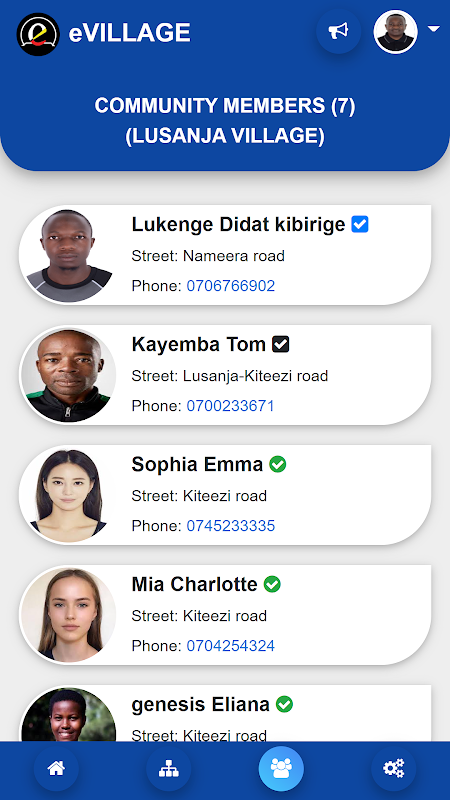Click the verified badge next to genesis Eliana
Screen dimensions: 450x800
pyautogui.click(x=284, y=705)
